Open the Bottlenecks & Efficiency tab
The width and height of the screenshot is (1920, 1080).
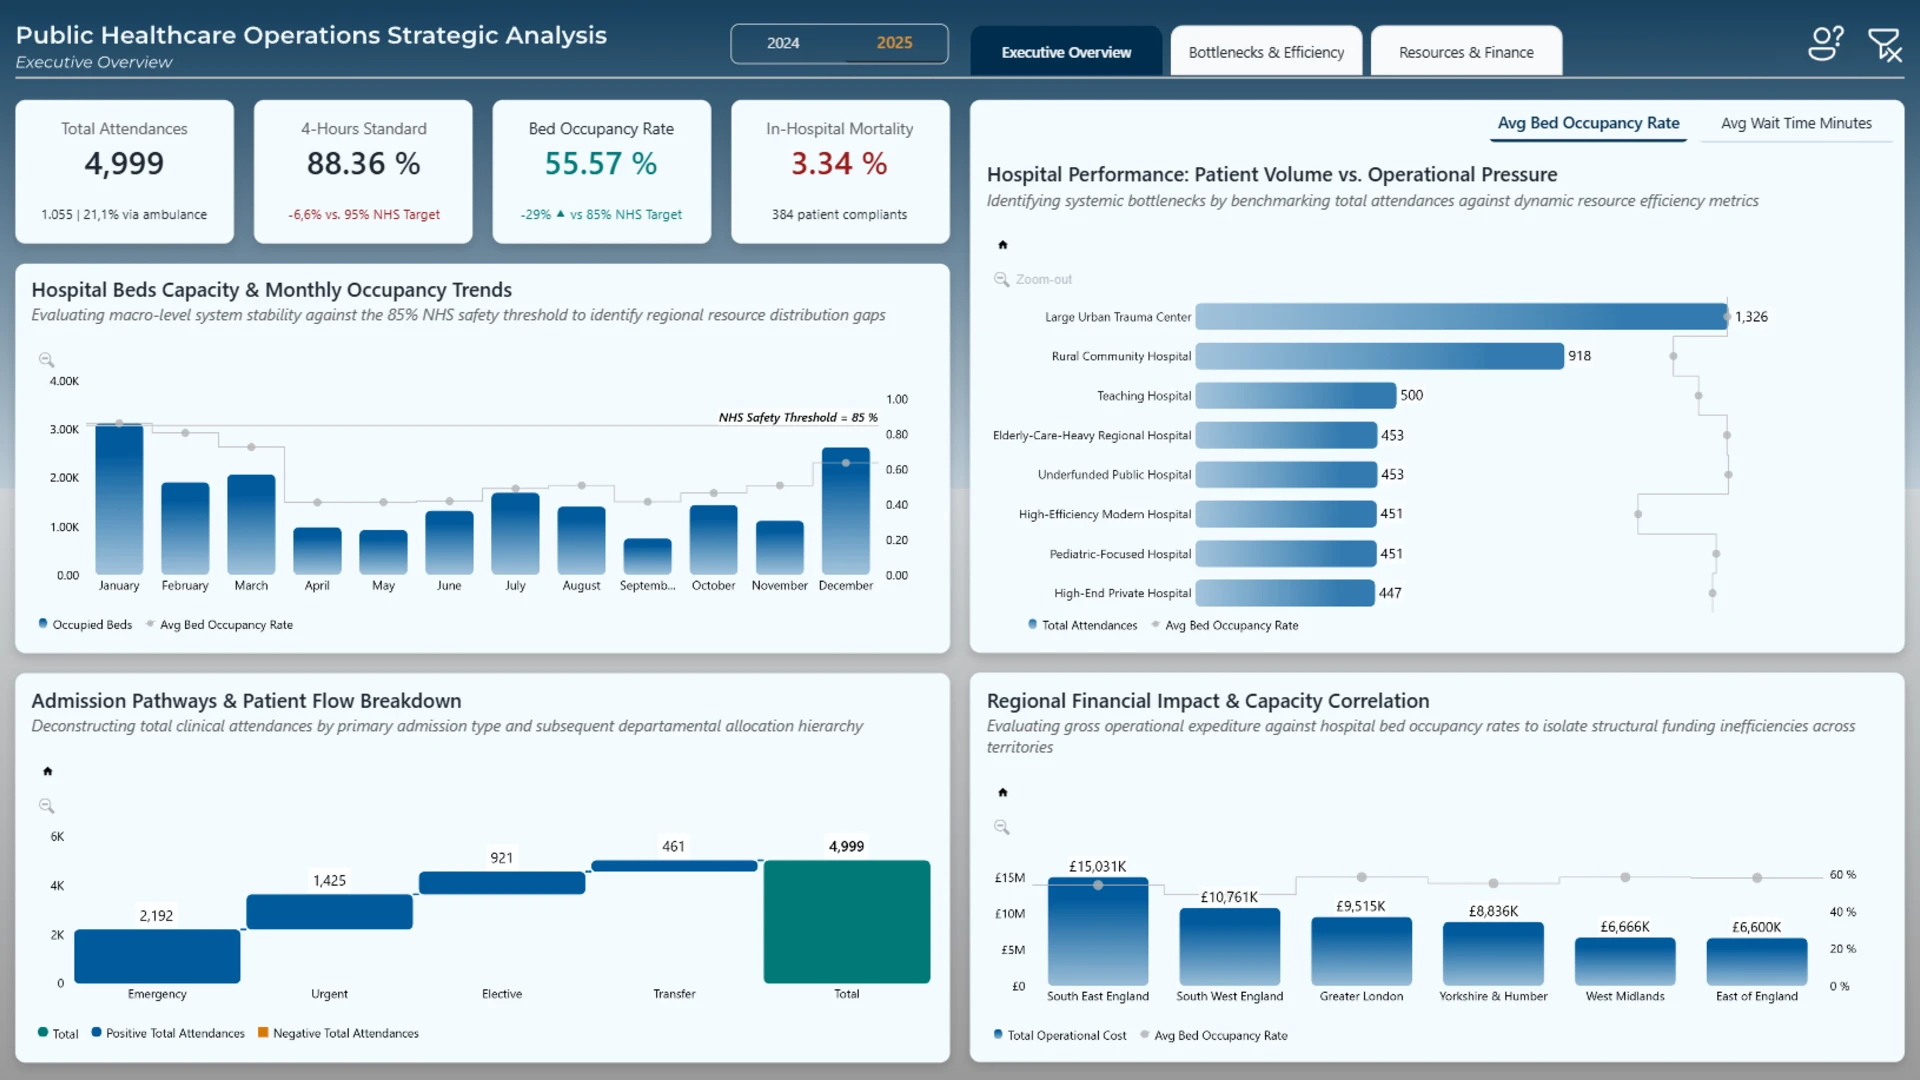(x=1266, y=52)
